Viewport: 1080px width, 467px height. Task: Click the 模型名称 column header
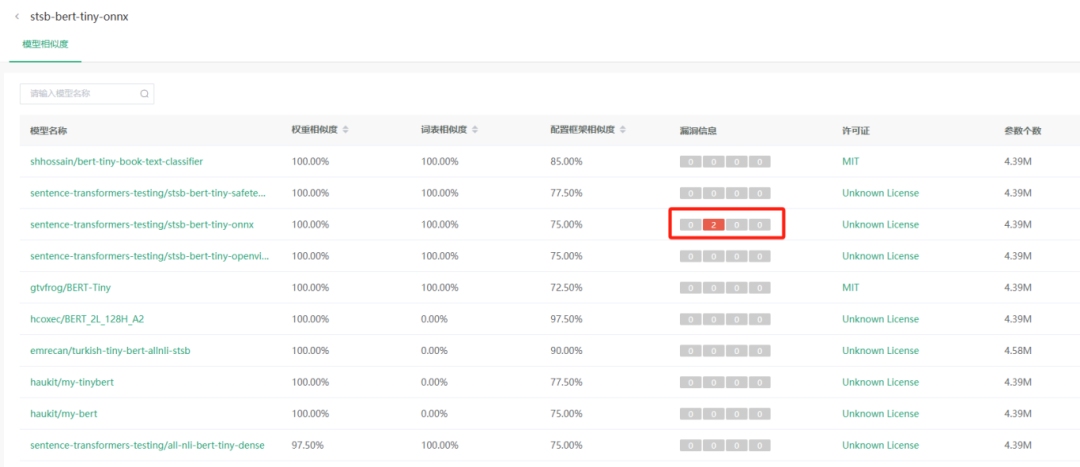tap(48, 130)
